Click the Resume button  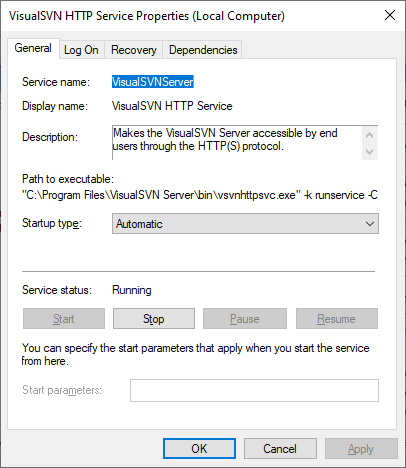click(x=337, y=319)
